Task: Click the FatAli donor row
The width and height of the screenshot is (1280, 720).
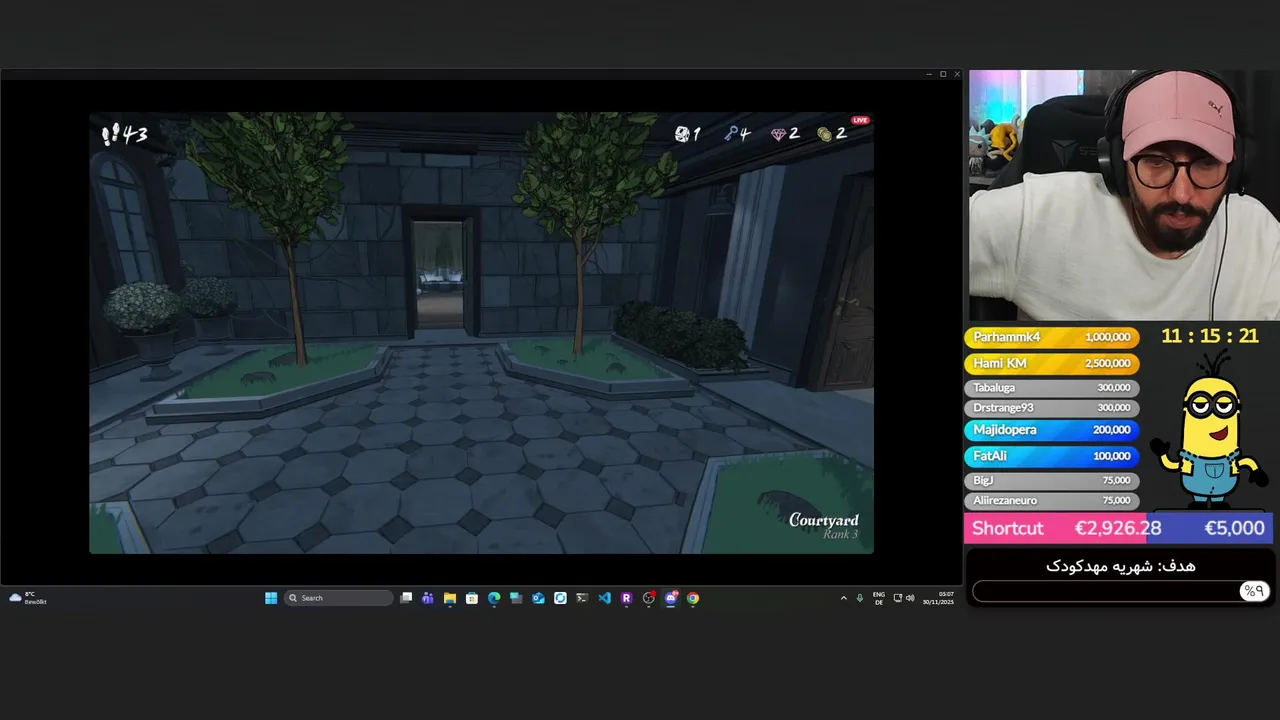Action: [1051, 455]
